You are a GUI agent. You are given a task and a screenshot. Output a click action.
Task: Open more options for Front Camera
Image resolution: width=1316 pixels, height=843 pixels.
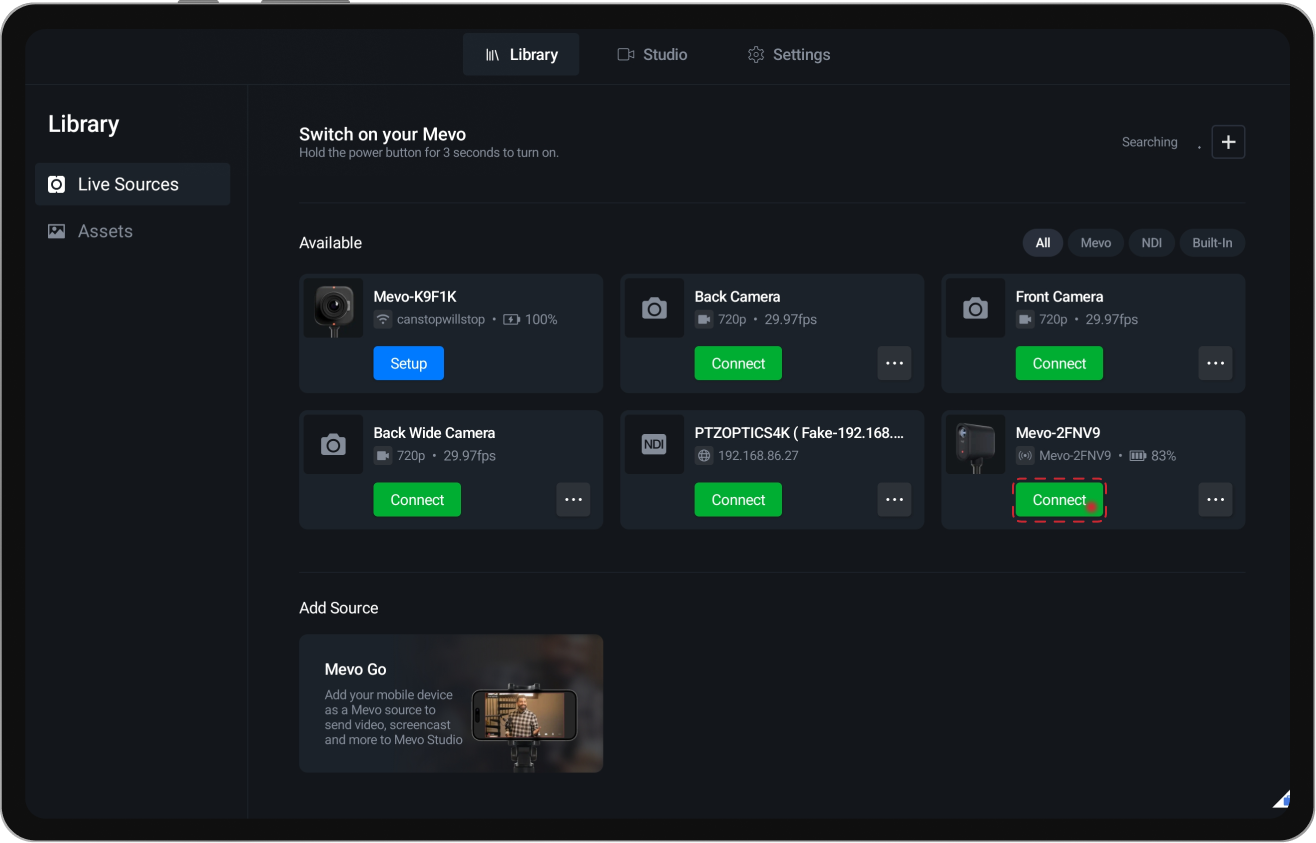(1215, 363)
